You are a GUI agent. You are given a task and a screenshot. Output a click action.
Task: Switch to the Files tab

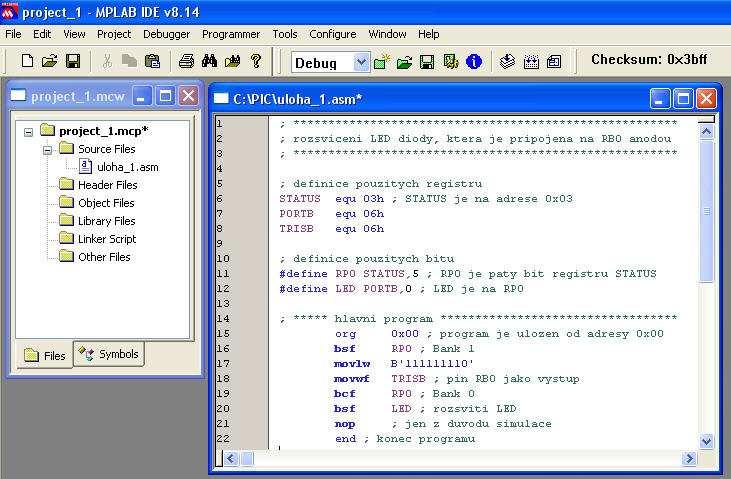click(x=45, y=355)
